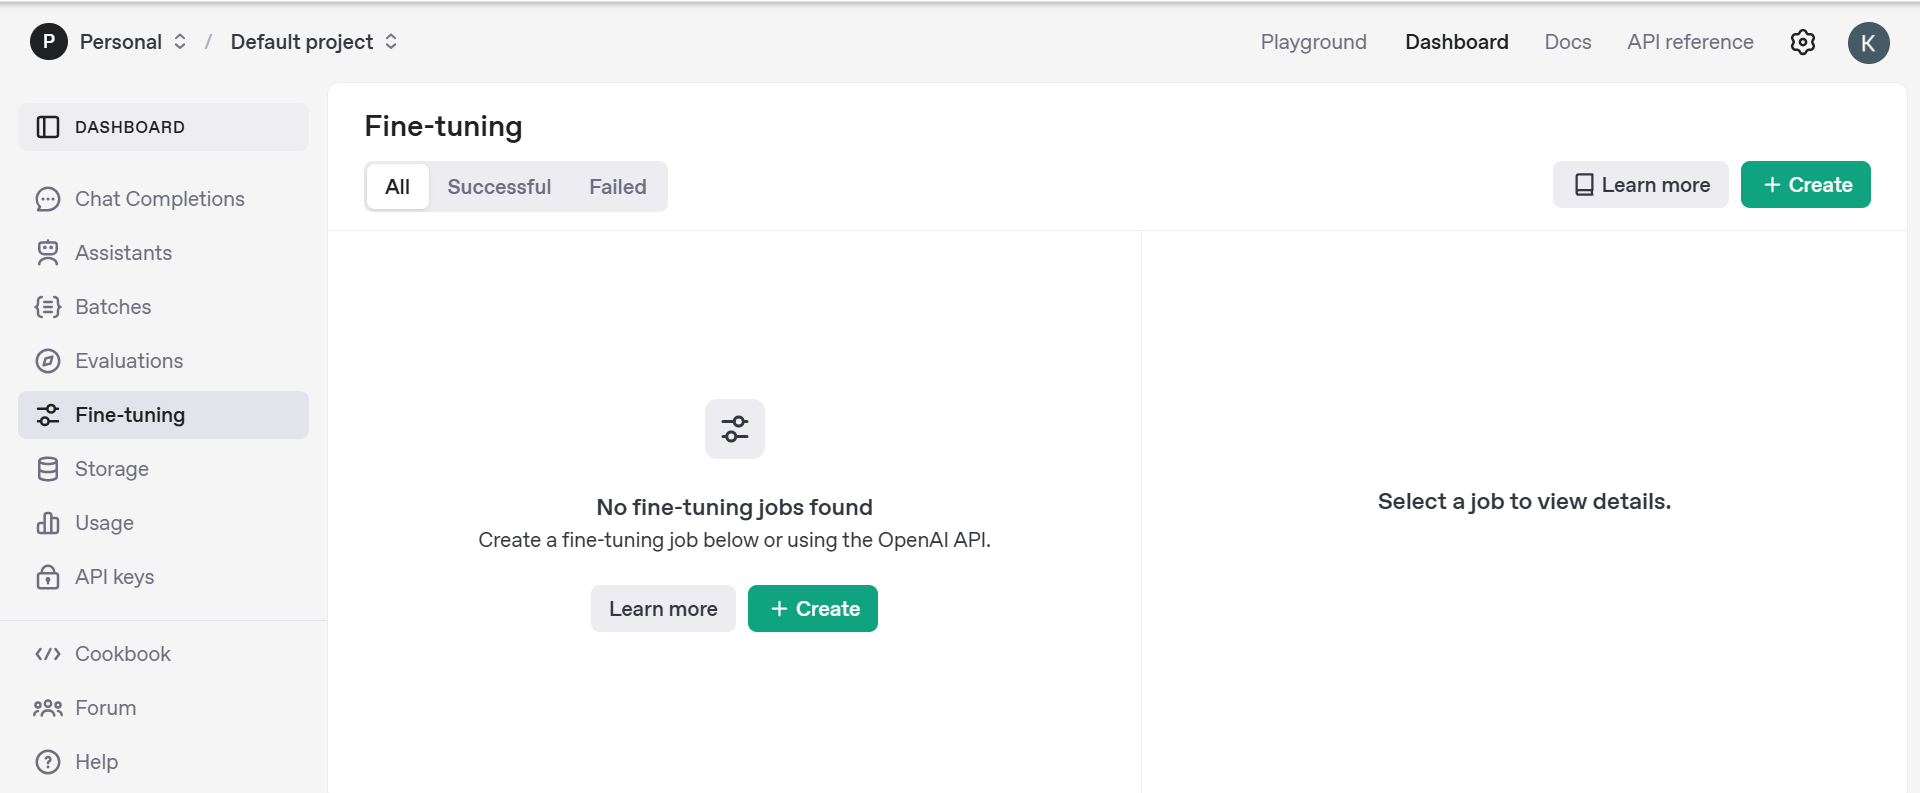Viewport: 1920px width, 793px height.
Task: Filter jobs by the Failed tab
Action: [x=617, y=187]
